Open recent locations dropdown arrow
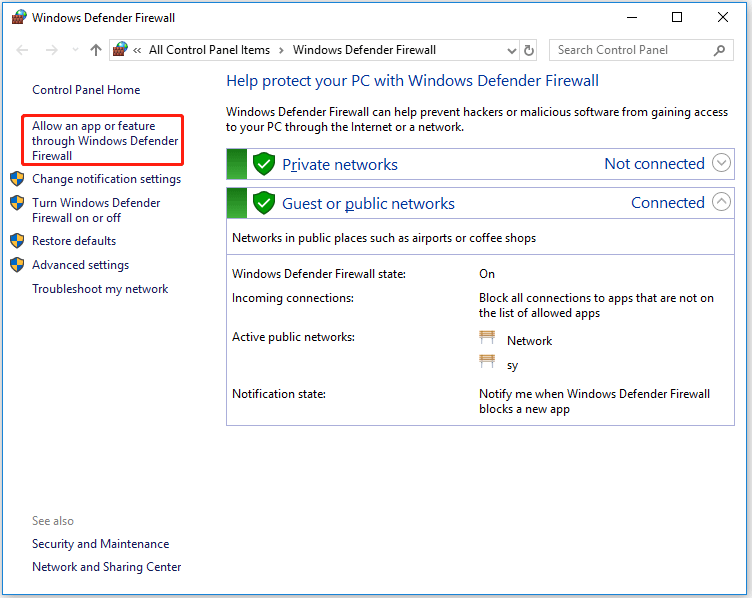Screen dimensions: 752x598 click(x=75, y=50)
